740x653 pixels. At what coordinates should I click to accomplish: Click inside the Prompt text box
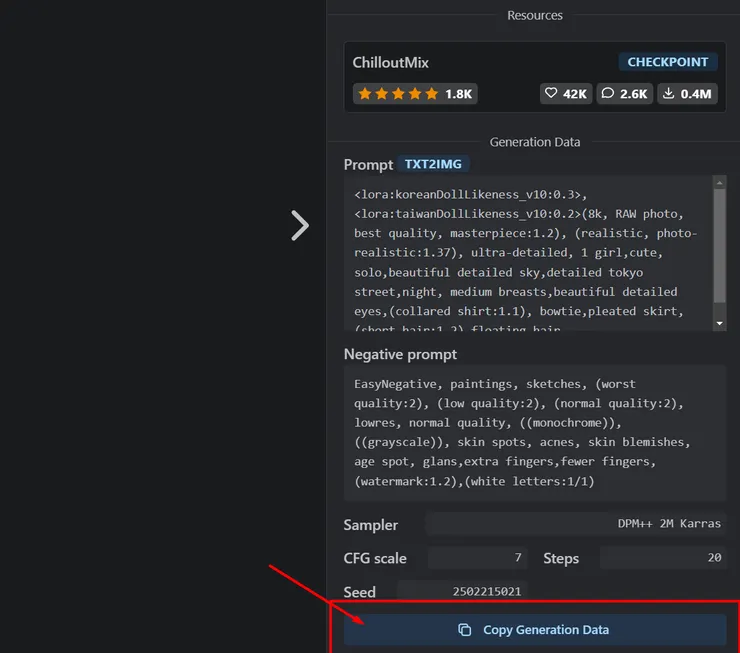(528, 253)
